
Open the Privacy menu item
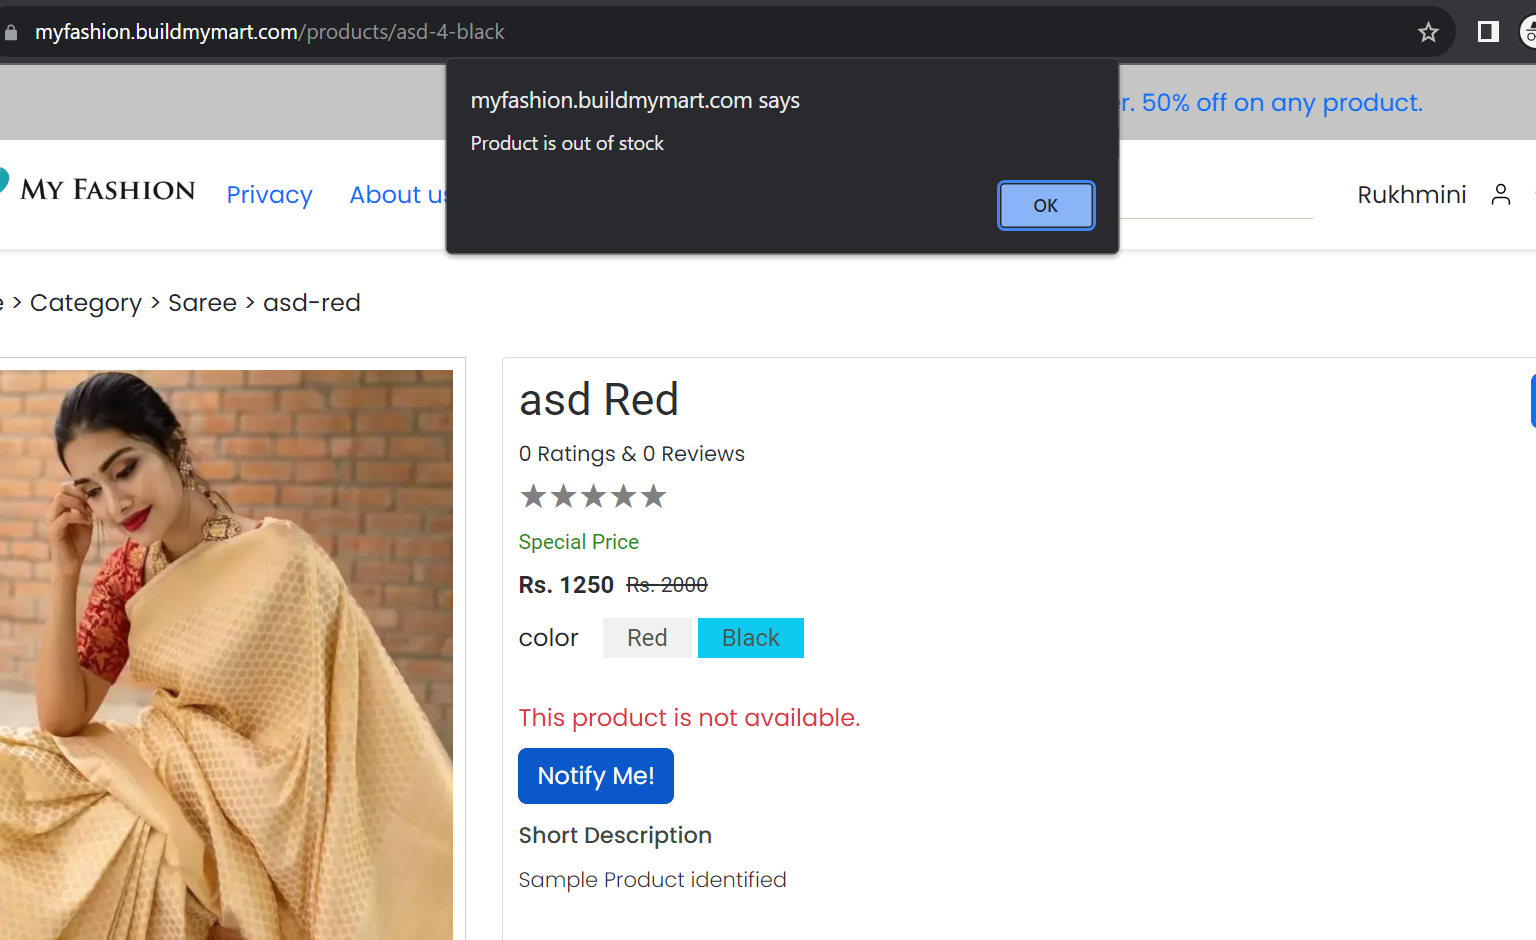[270, 195]
